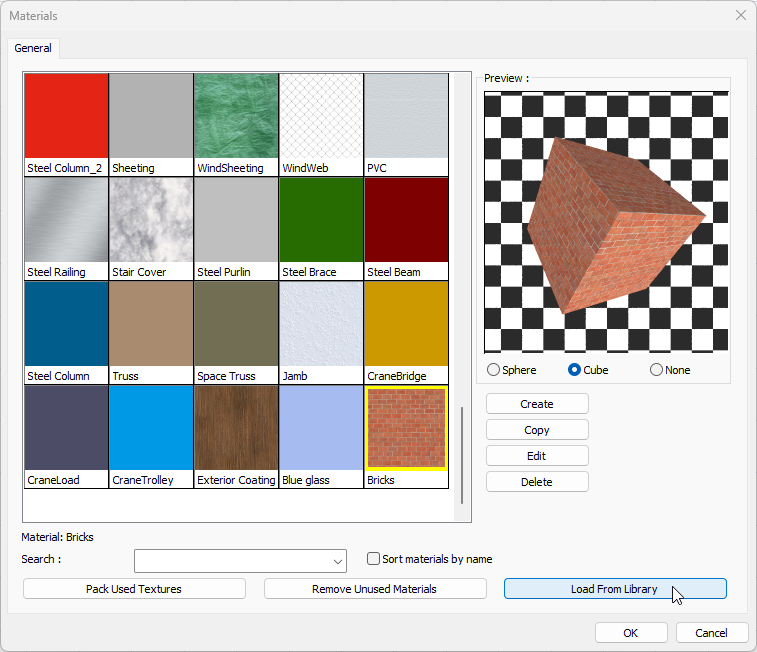Choose the Blue glass material

pyautogui.click(x=321, y=429)
